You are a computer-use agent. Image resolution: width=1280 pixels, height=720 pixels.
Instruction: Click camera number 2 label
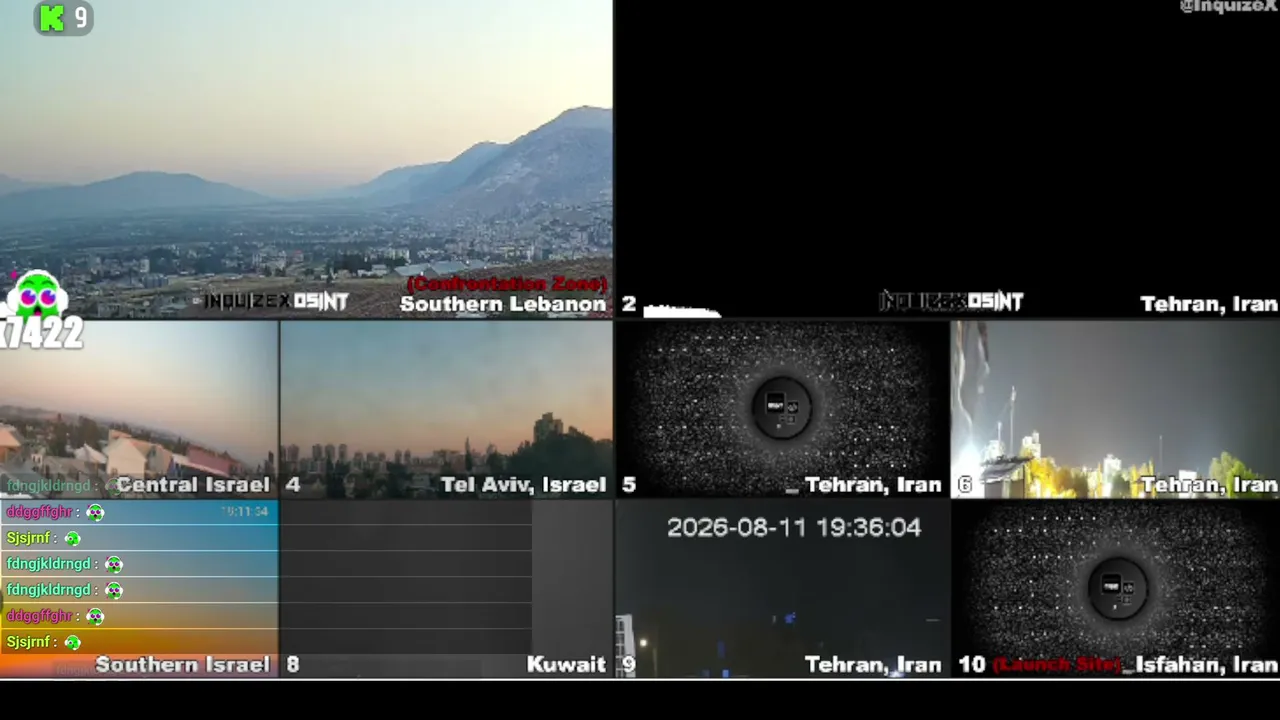click(628, 304)
